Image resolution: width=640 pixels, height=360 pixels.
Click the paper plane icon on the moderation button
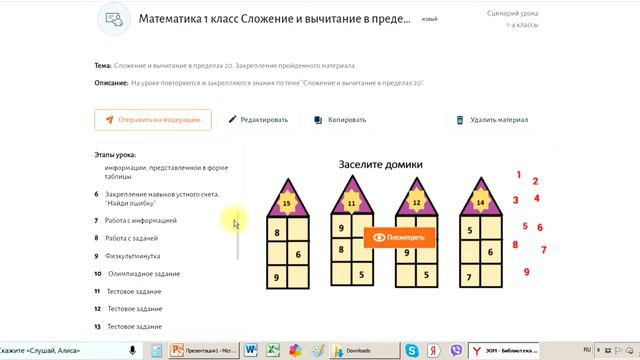(x=109, y=120)
